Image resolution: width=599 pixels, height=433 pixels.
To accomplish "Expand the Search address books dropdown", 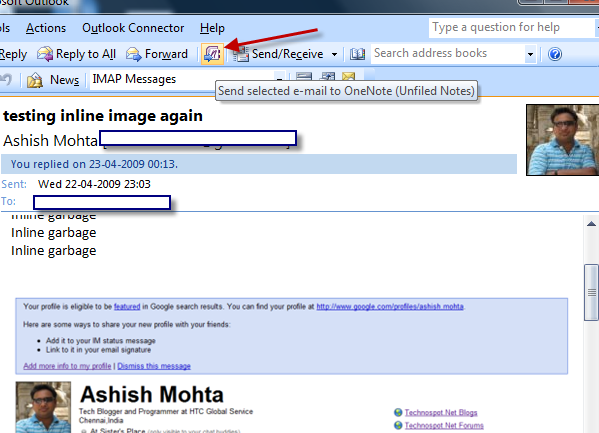I will (530, 54).
